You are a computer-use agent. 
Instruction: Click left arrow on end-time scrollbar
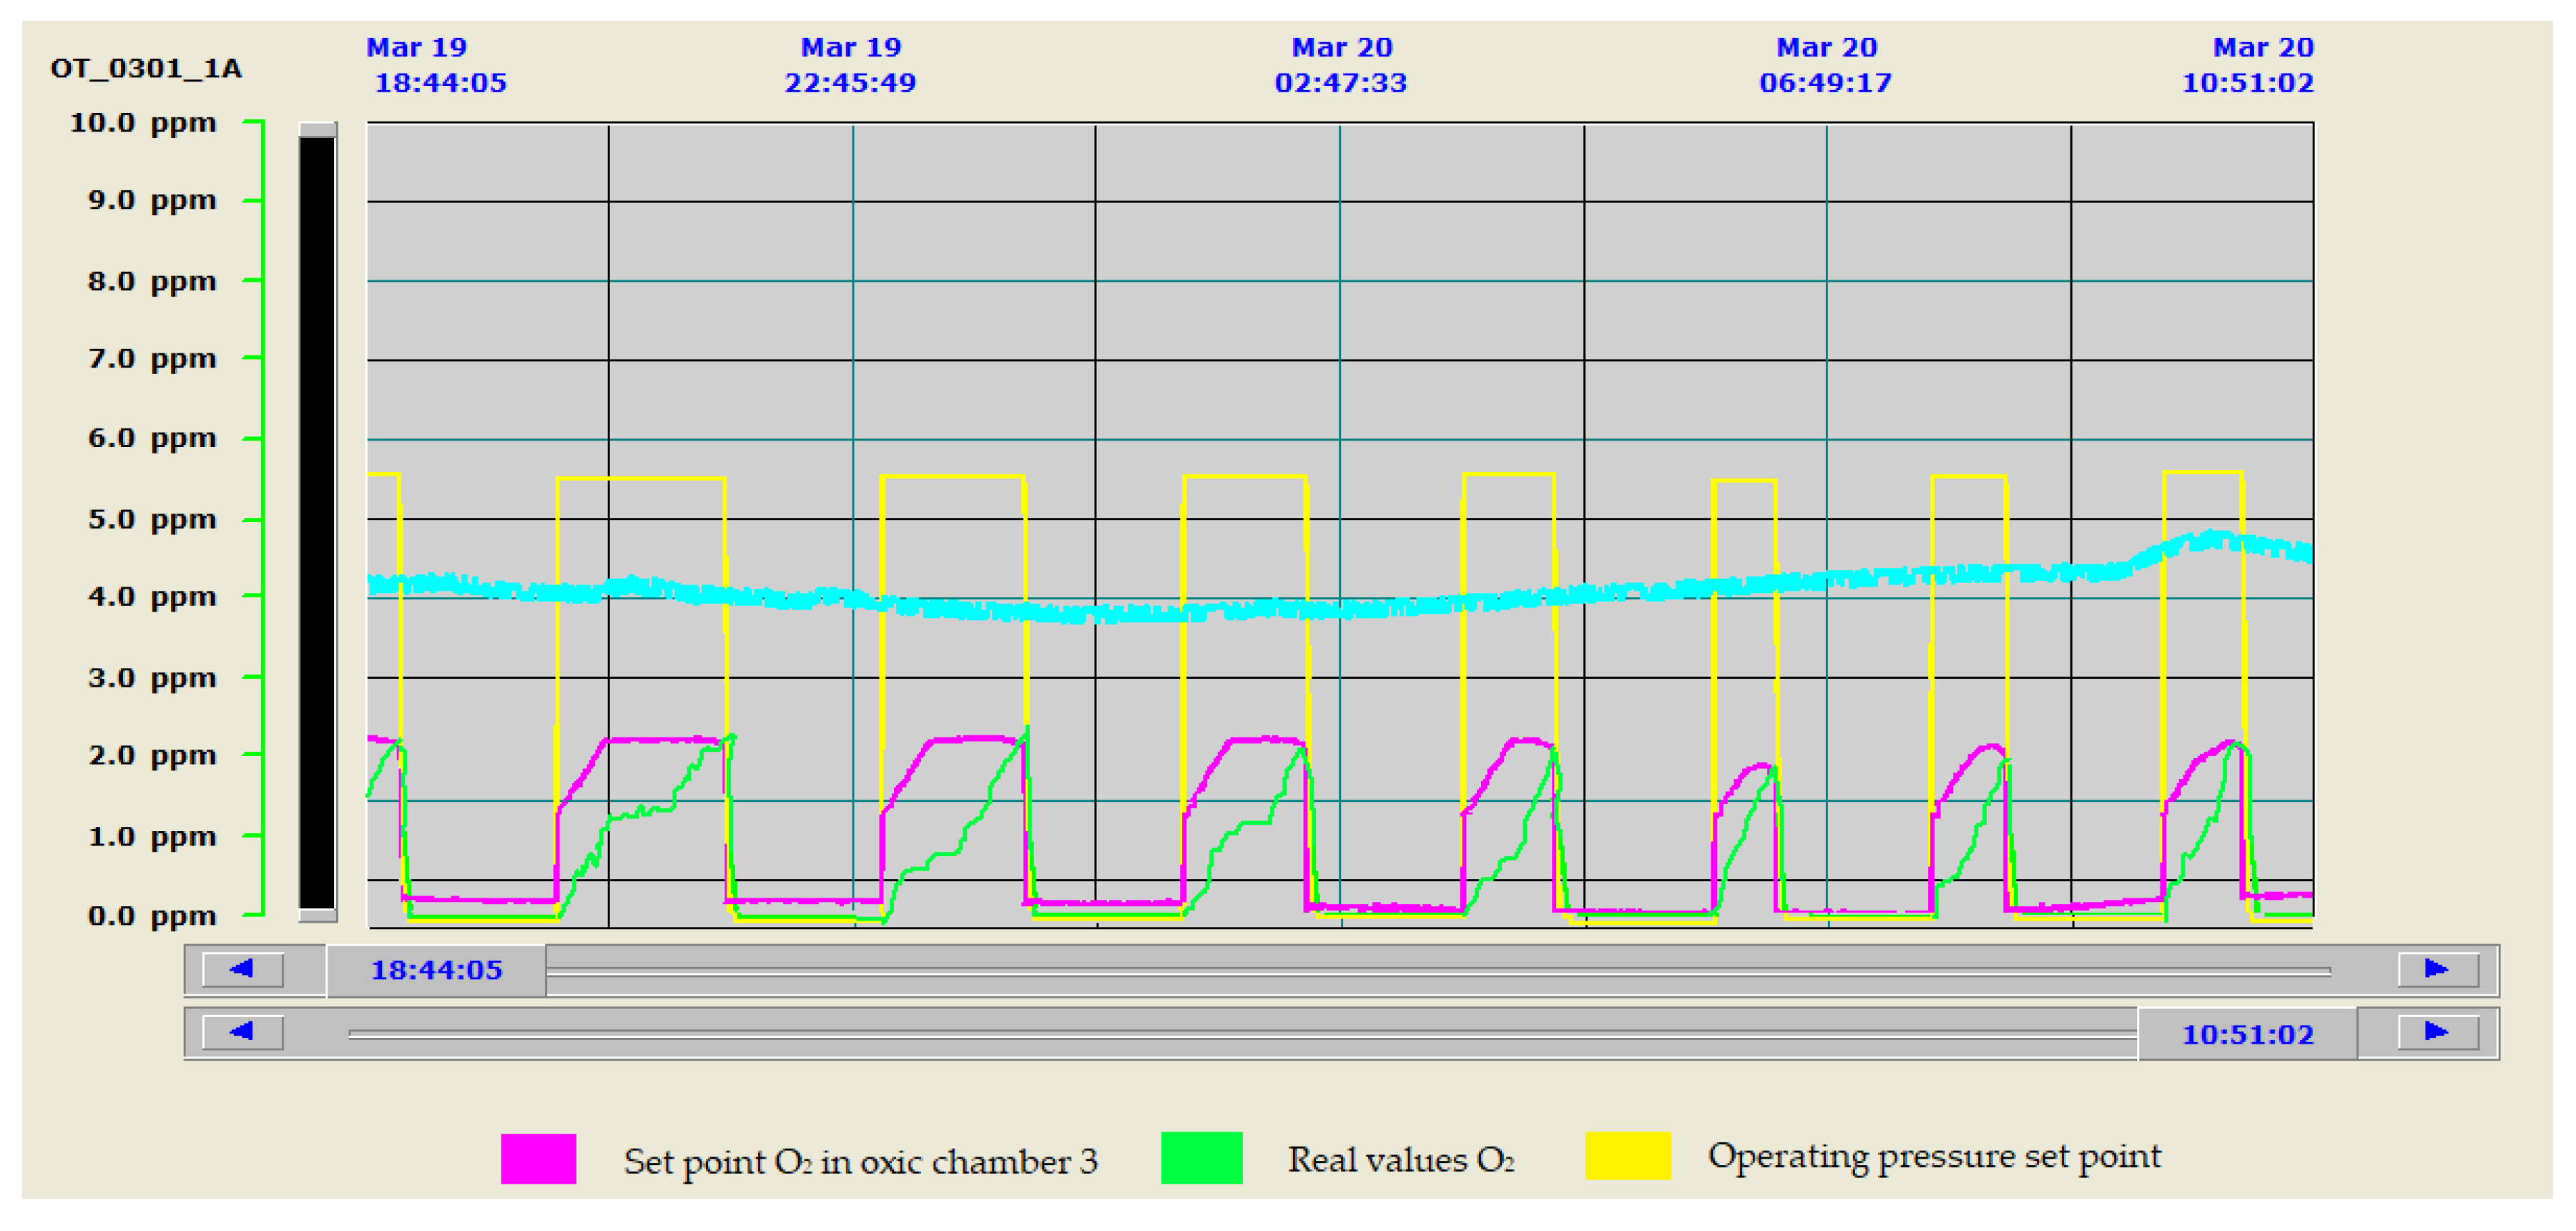(x=242, y=1033)
